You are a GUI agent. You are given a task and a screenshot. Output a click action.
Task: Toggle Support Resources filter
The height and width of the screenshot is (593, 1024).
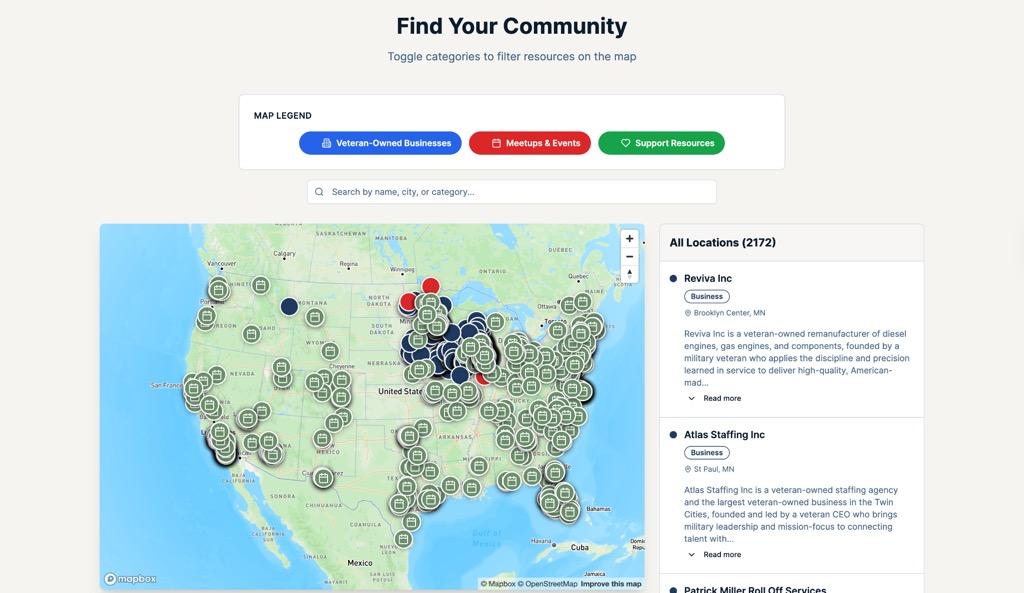(x=662, y=143)
